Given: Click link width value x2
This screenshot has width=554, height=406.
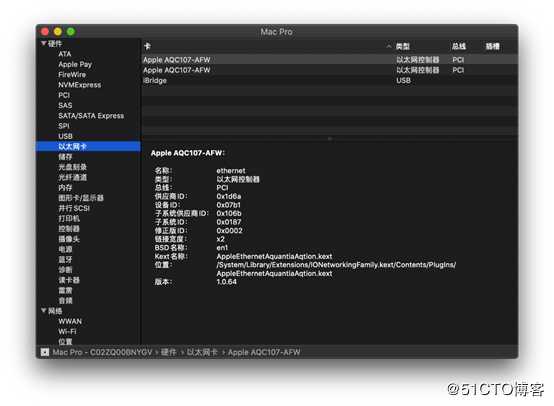Looking at the screenshot, I should (220, 239).
